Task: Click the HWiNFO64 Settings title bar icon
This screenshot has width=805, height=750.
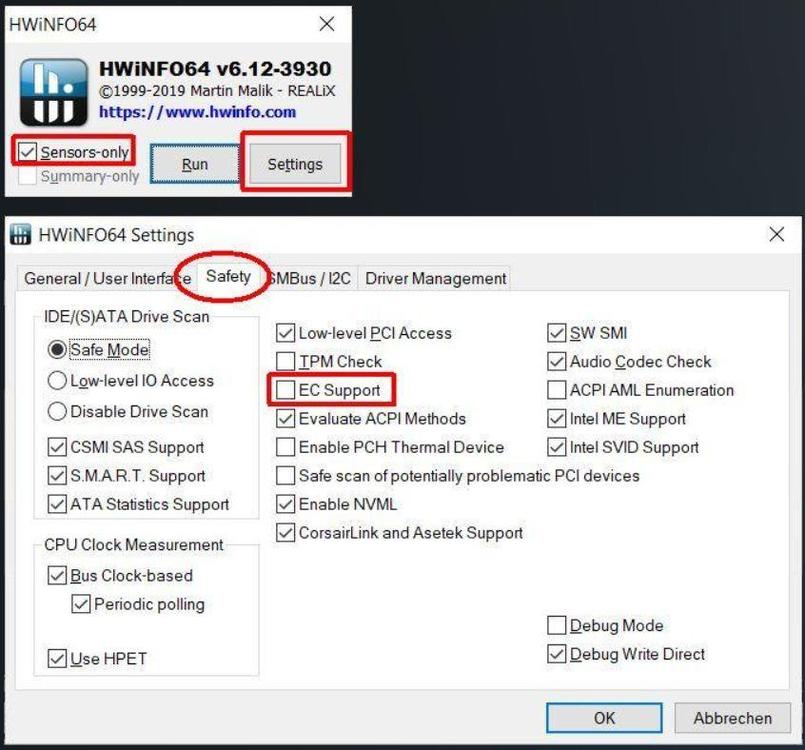Action: 20,235
